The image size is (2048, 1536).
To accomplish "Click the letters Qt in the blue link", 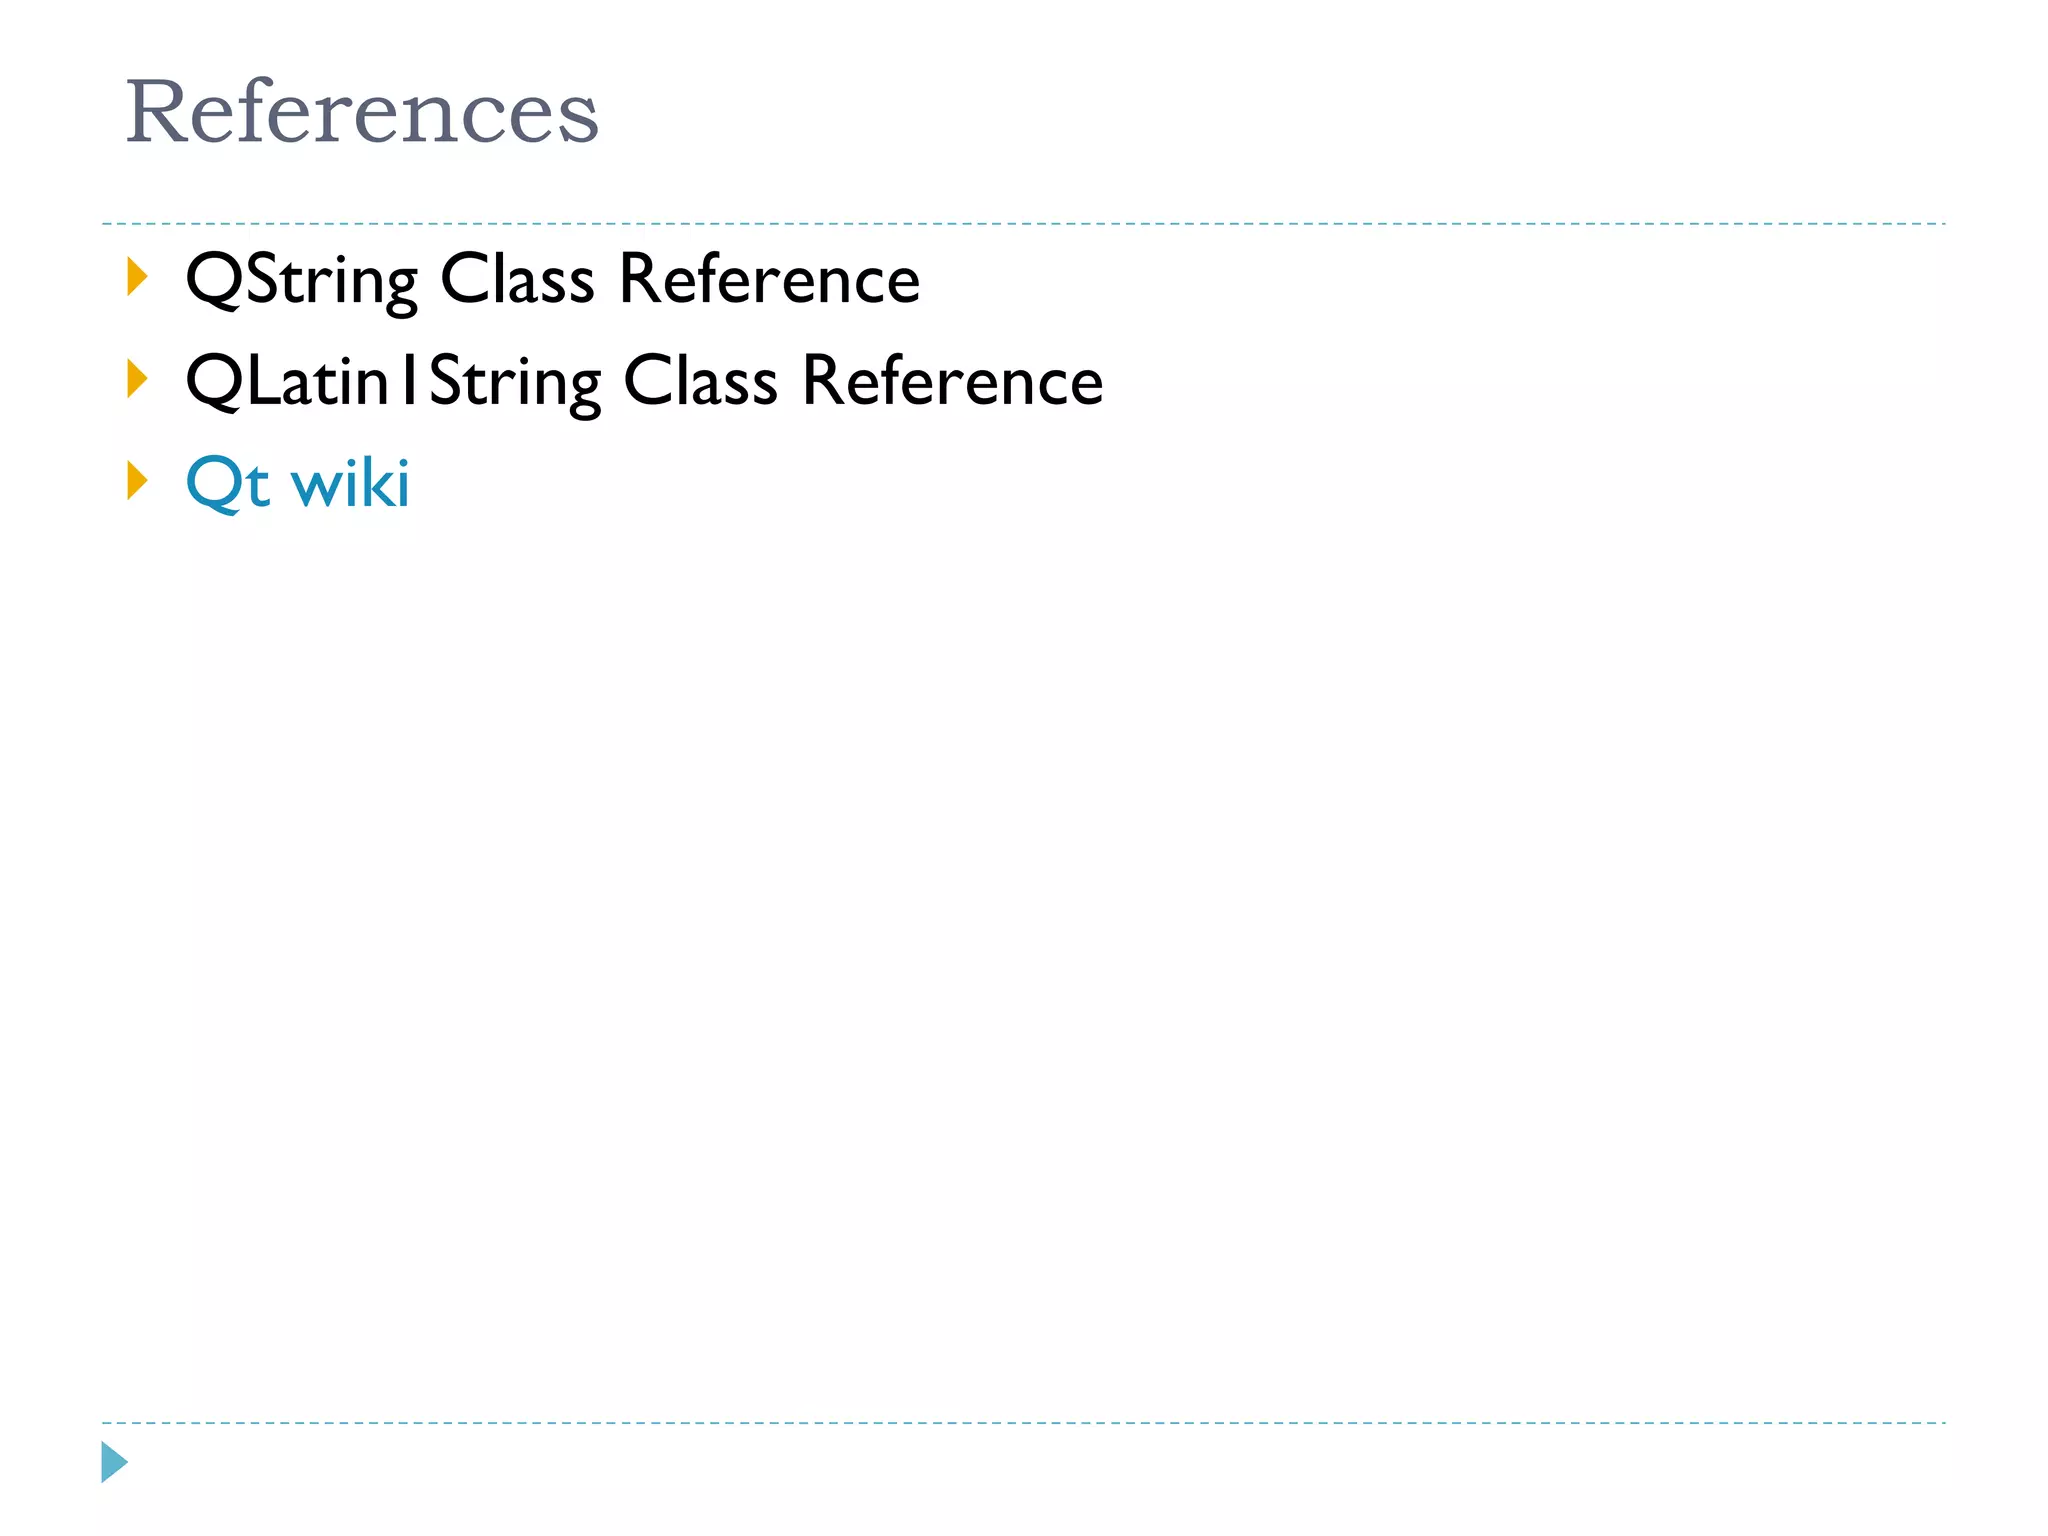I will coord(227,483).
